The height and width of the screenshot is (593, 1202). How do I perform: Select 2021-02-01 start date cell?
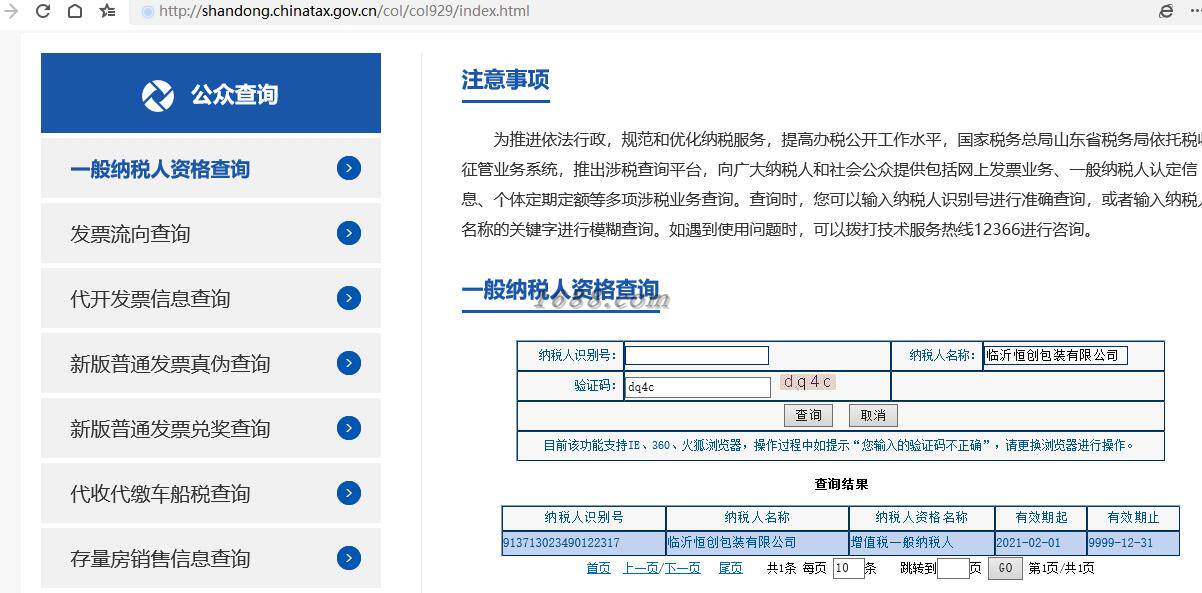point(1041,542)
